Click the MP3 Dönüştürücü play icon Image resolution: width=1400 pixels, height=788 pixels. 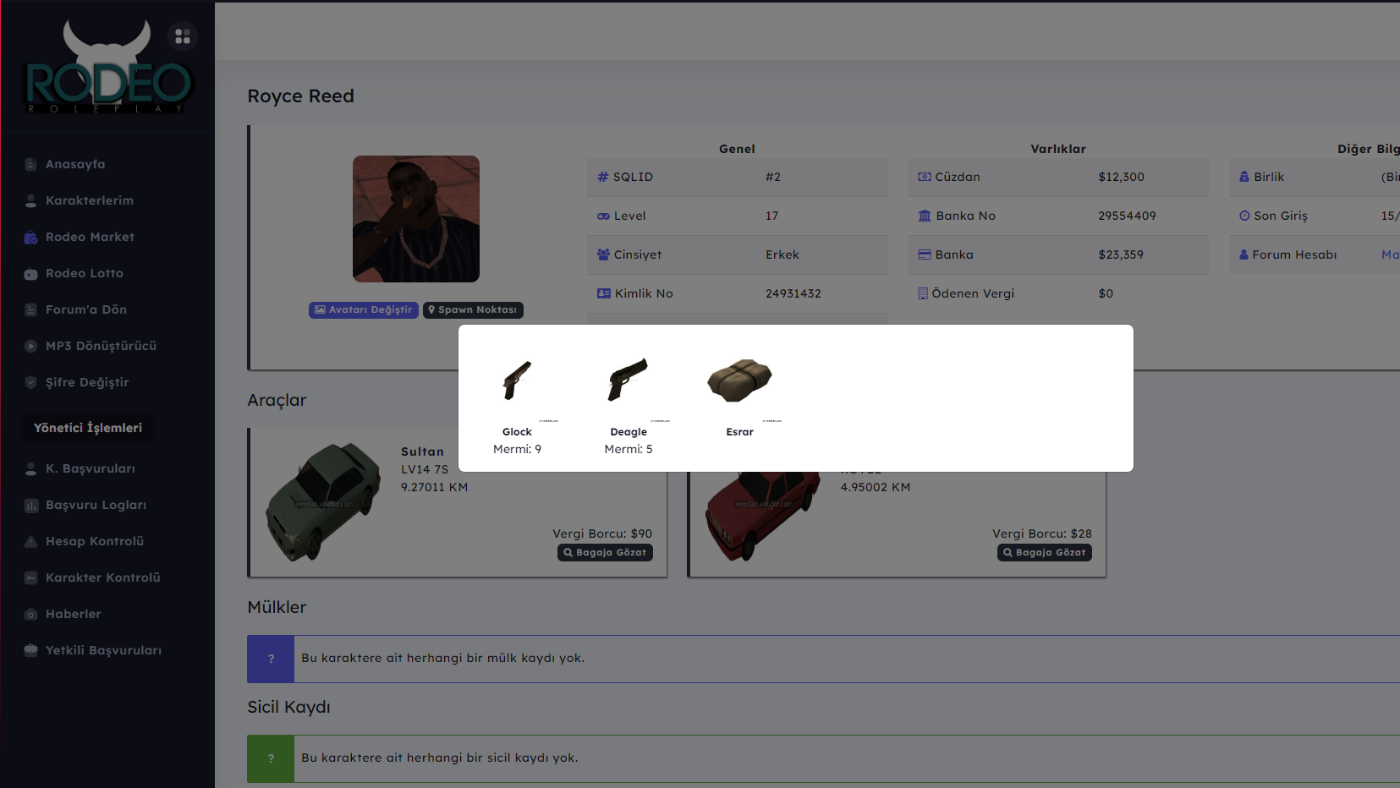tap(31, 346)
